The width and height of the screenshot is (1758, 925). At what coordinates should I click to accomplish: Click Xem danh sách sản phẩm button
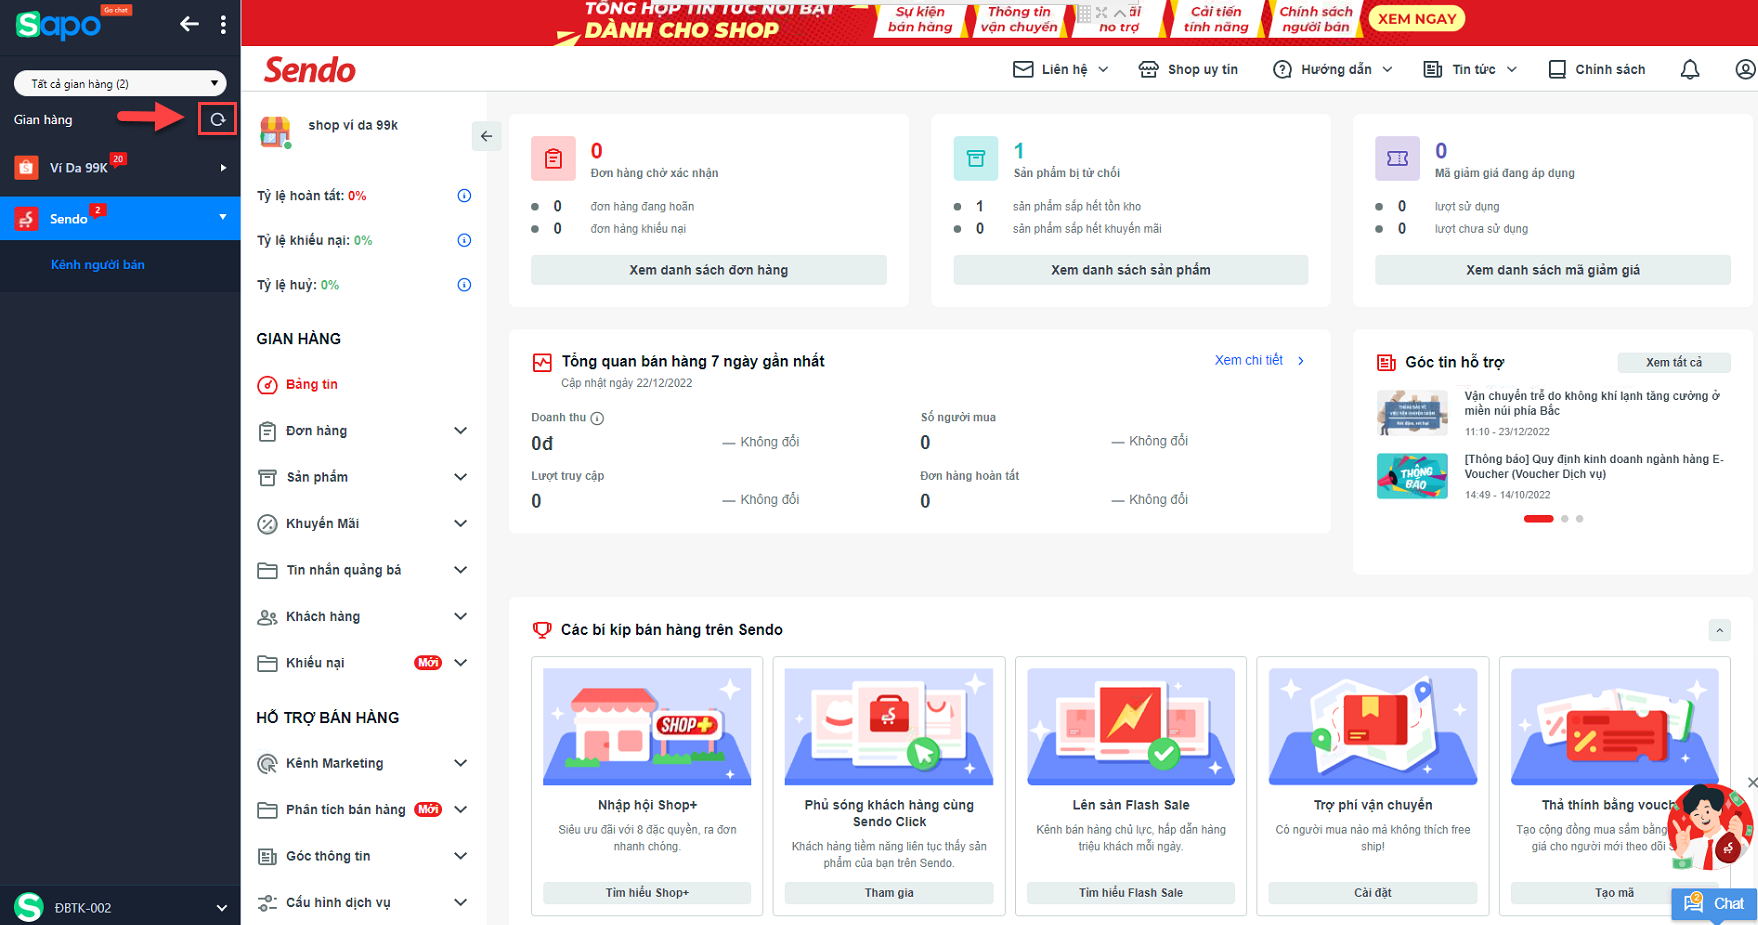pos(1130,270)
